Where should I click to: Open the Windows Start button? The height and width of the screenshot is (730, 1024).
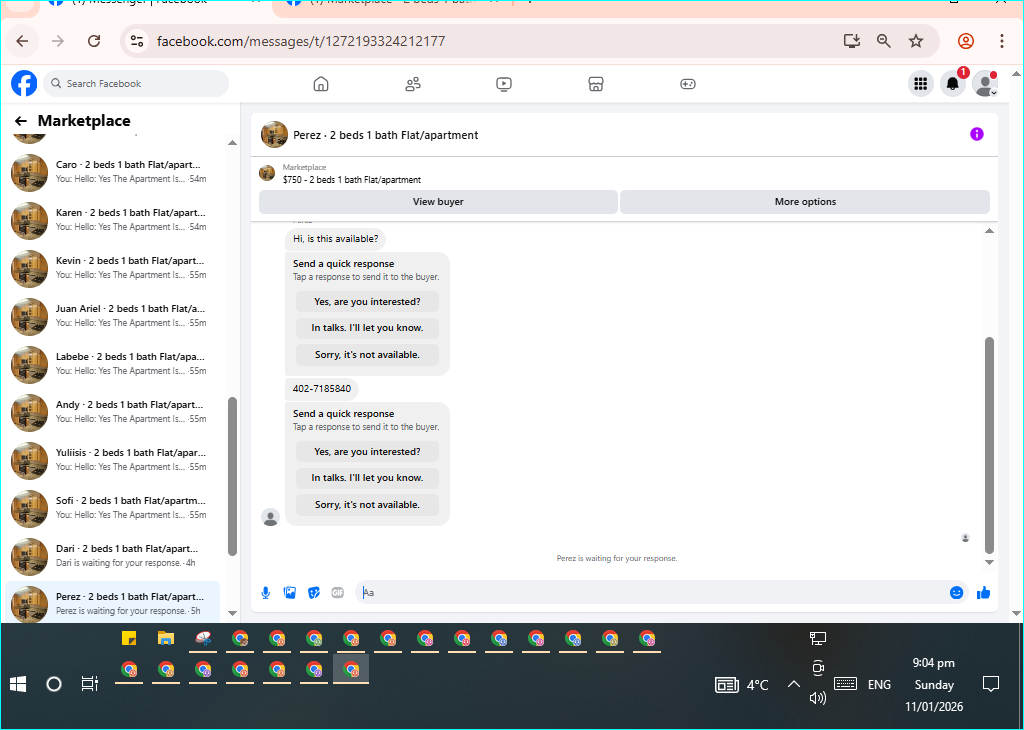point(18,684)
